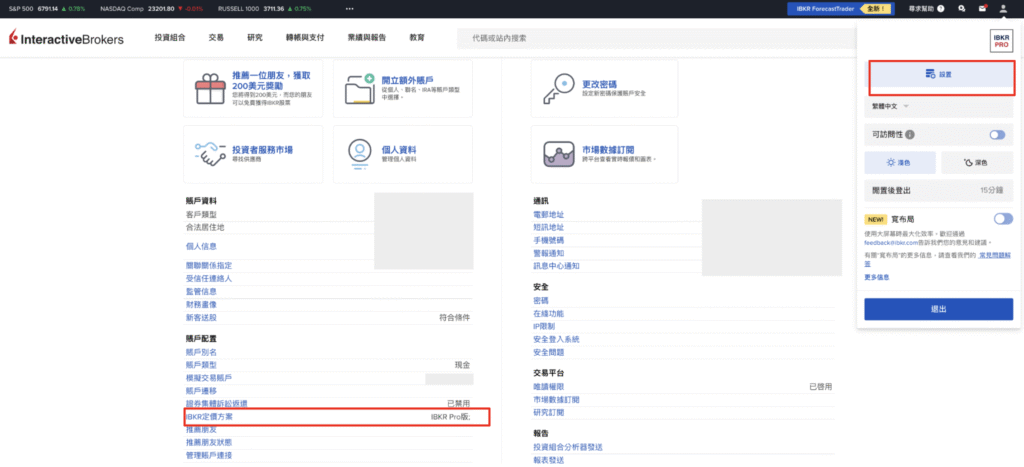Screen dimensions: 1024x467
Task: Click the 設置 settings button
Action: (938, 74)
